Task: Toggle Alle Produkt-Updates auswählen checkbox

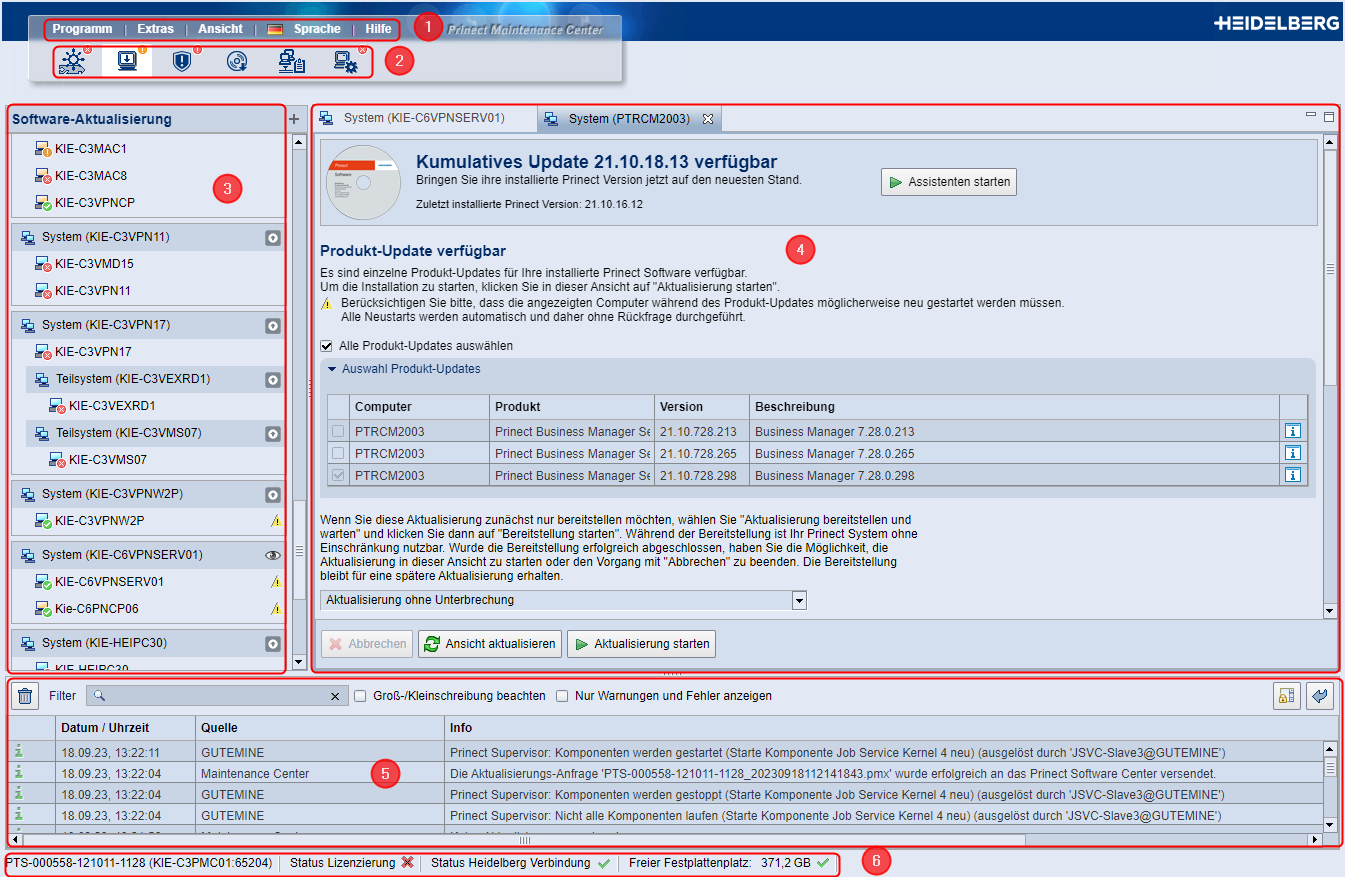Action: coord(326,346)
